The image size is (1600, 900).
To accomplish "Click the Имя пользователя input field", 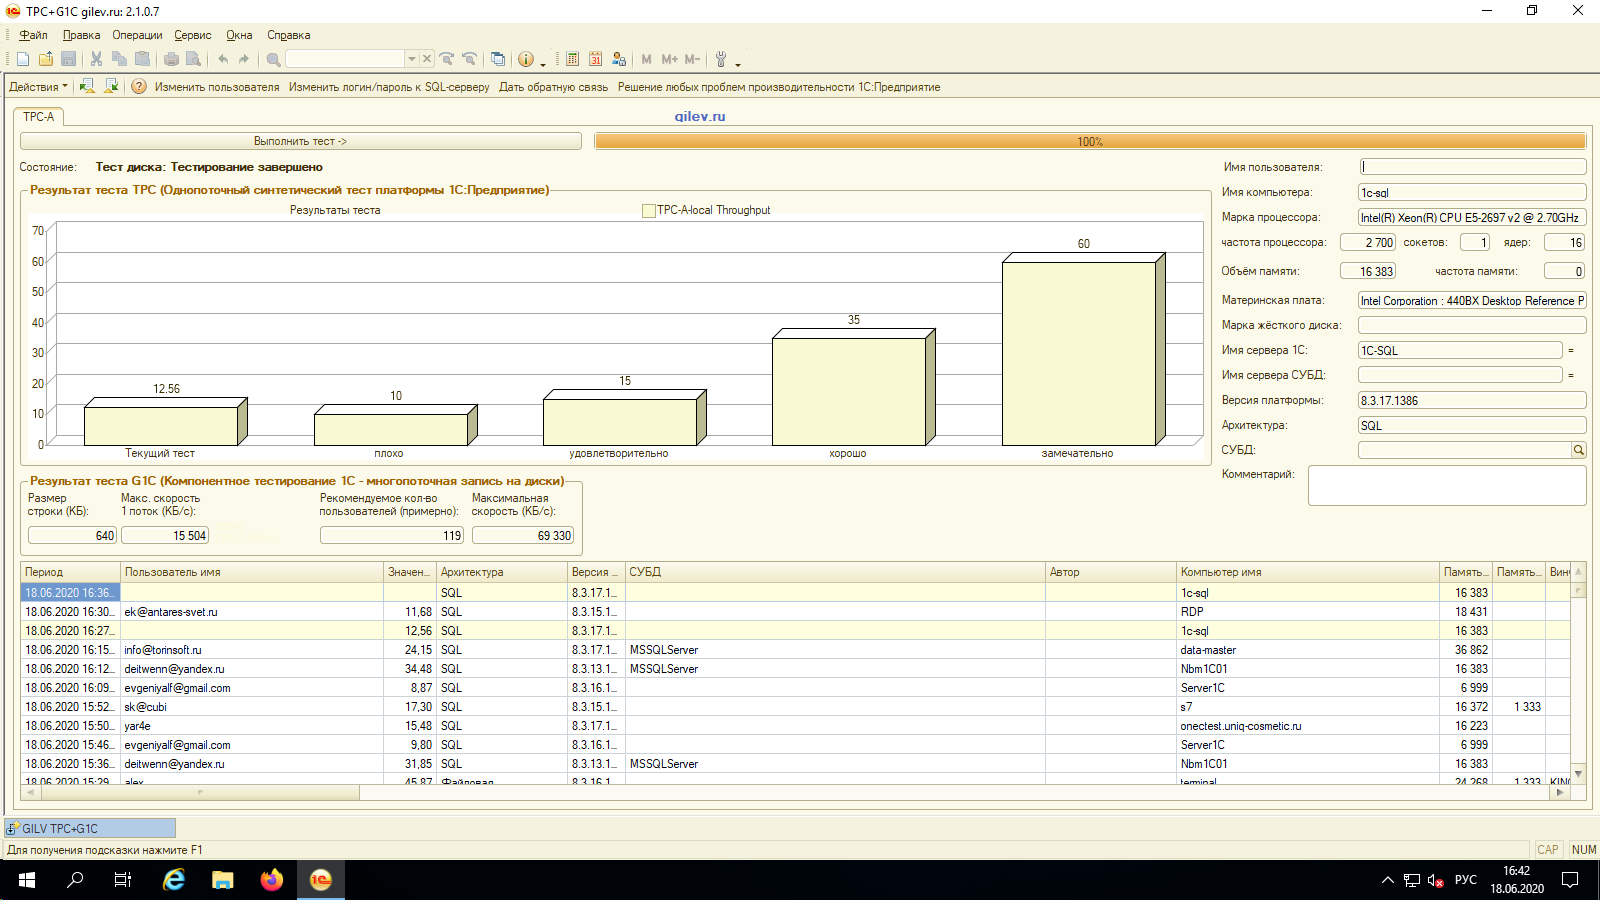I will point(1472,167).
